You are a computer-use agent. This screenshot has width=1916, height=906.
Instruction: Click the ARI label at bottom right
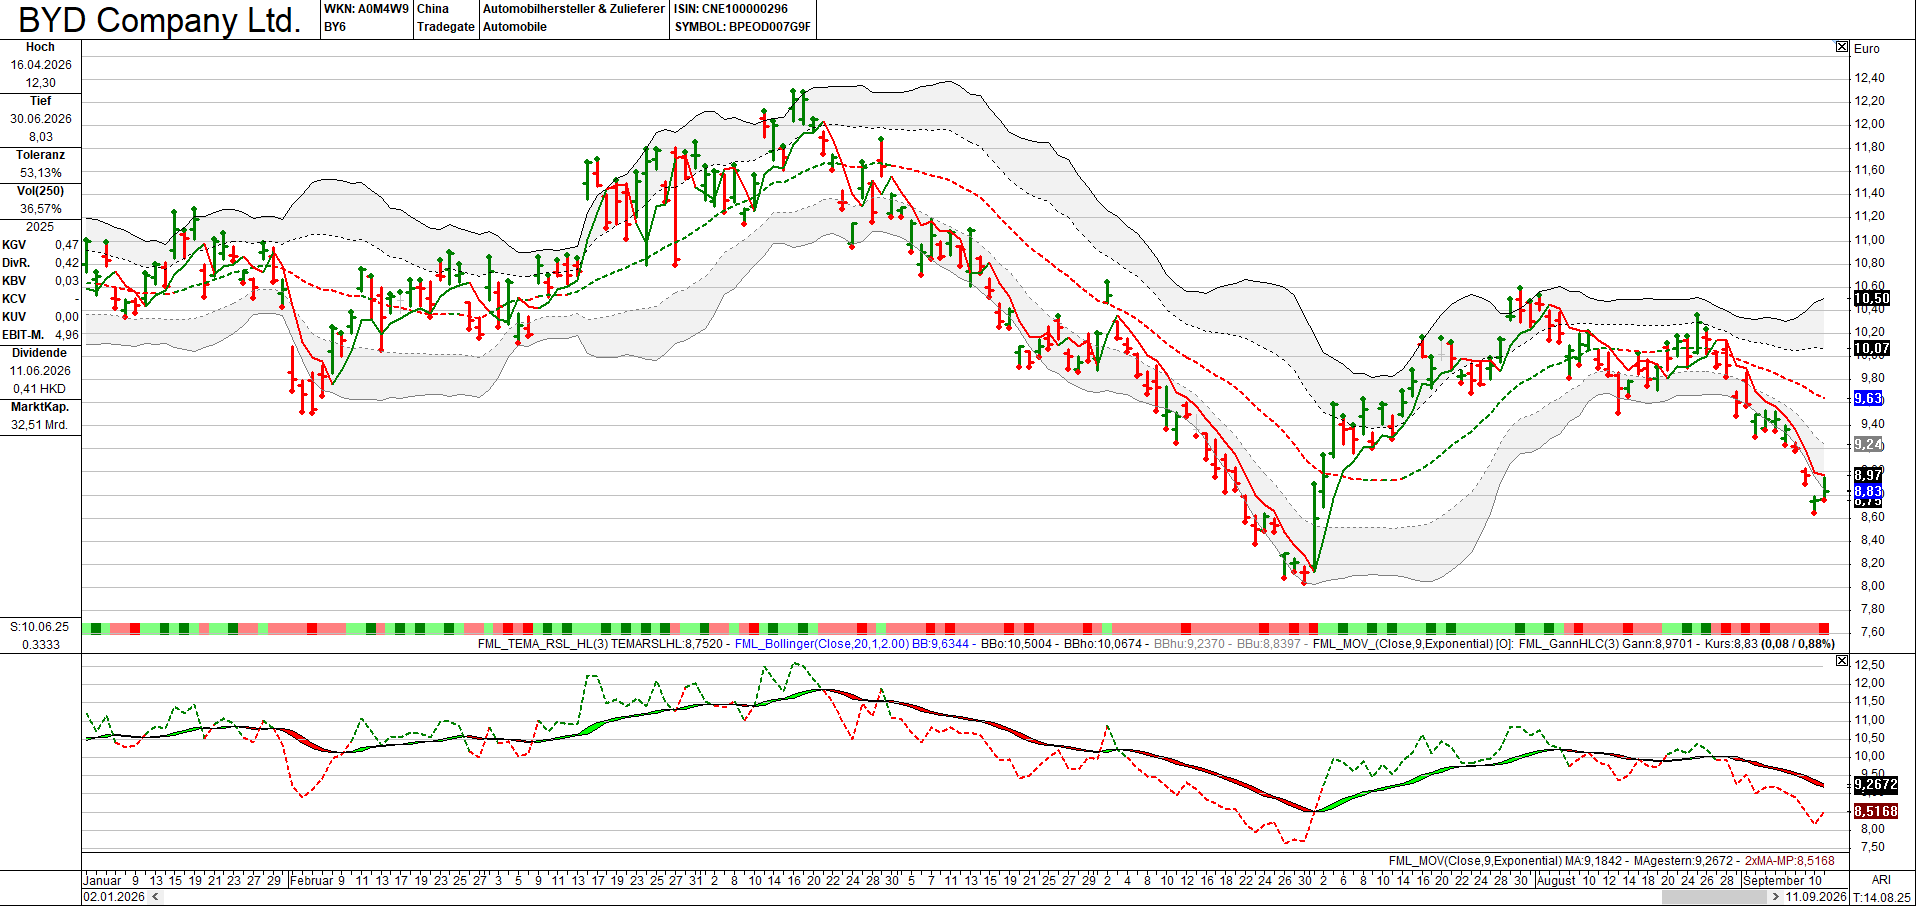click(1881, 880)
